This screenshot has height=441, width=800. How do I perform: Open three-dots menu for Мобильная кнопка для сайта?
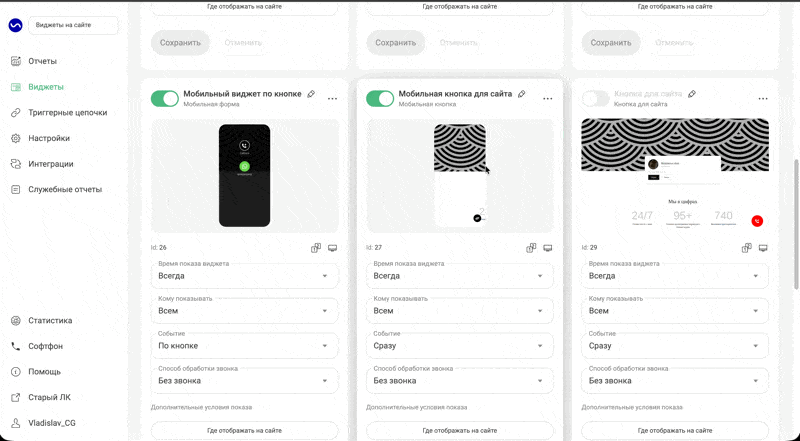click(547, 99)
